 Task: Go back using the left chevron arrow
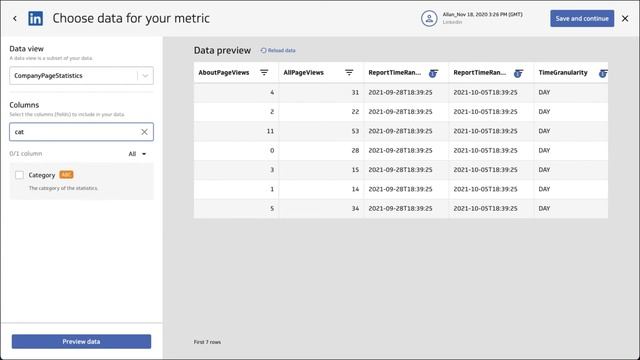[x=15, y=18]
